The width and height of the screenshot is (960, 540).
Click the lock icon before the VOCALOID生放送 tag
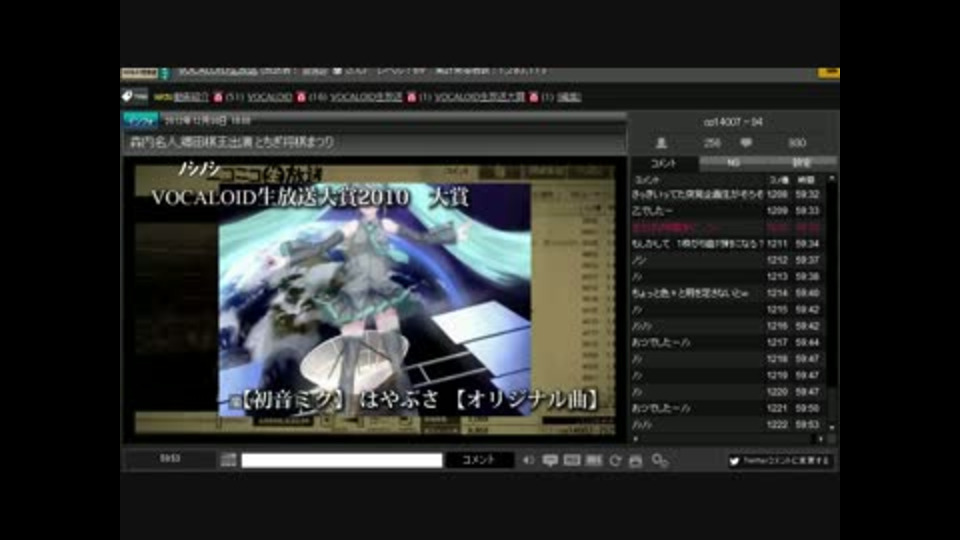point(301,97)
